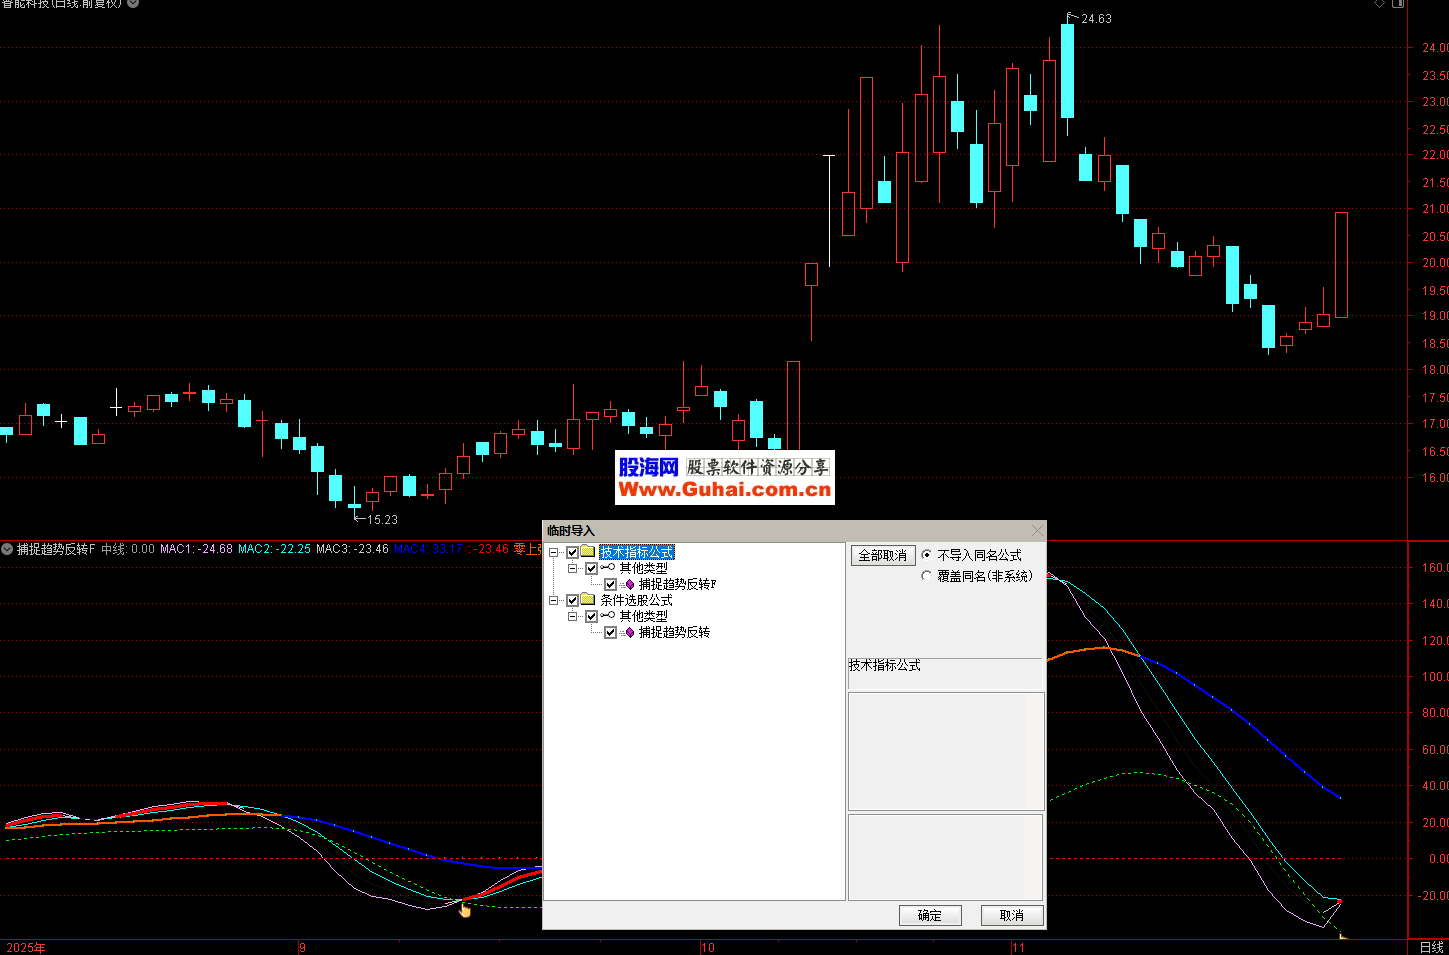Click the yellow 技术指标公式 folder icon
The image size is (1449, 955).
[588, 552]
